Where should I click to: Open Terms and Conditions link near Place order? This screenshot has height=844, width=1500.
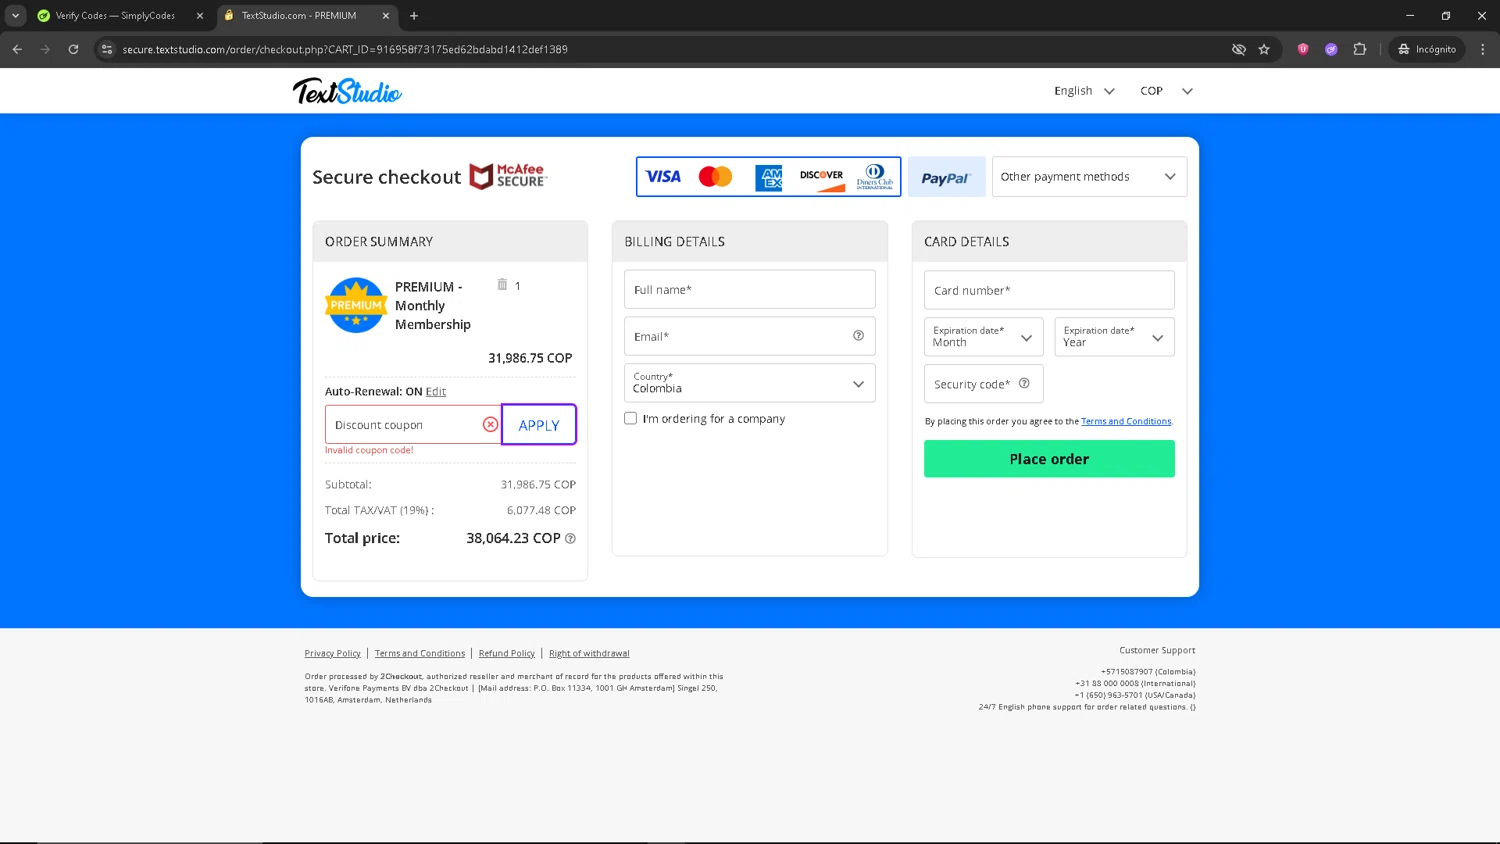1126,421
